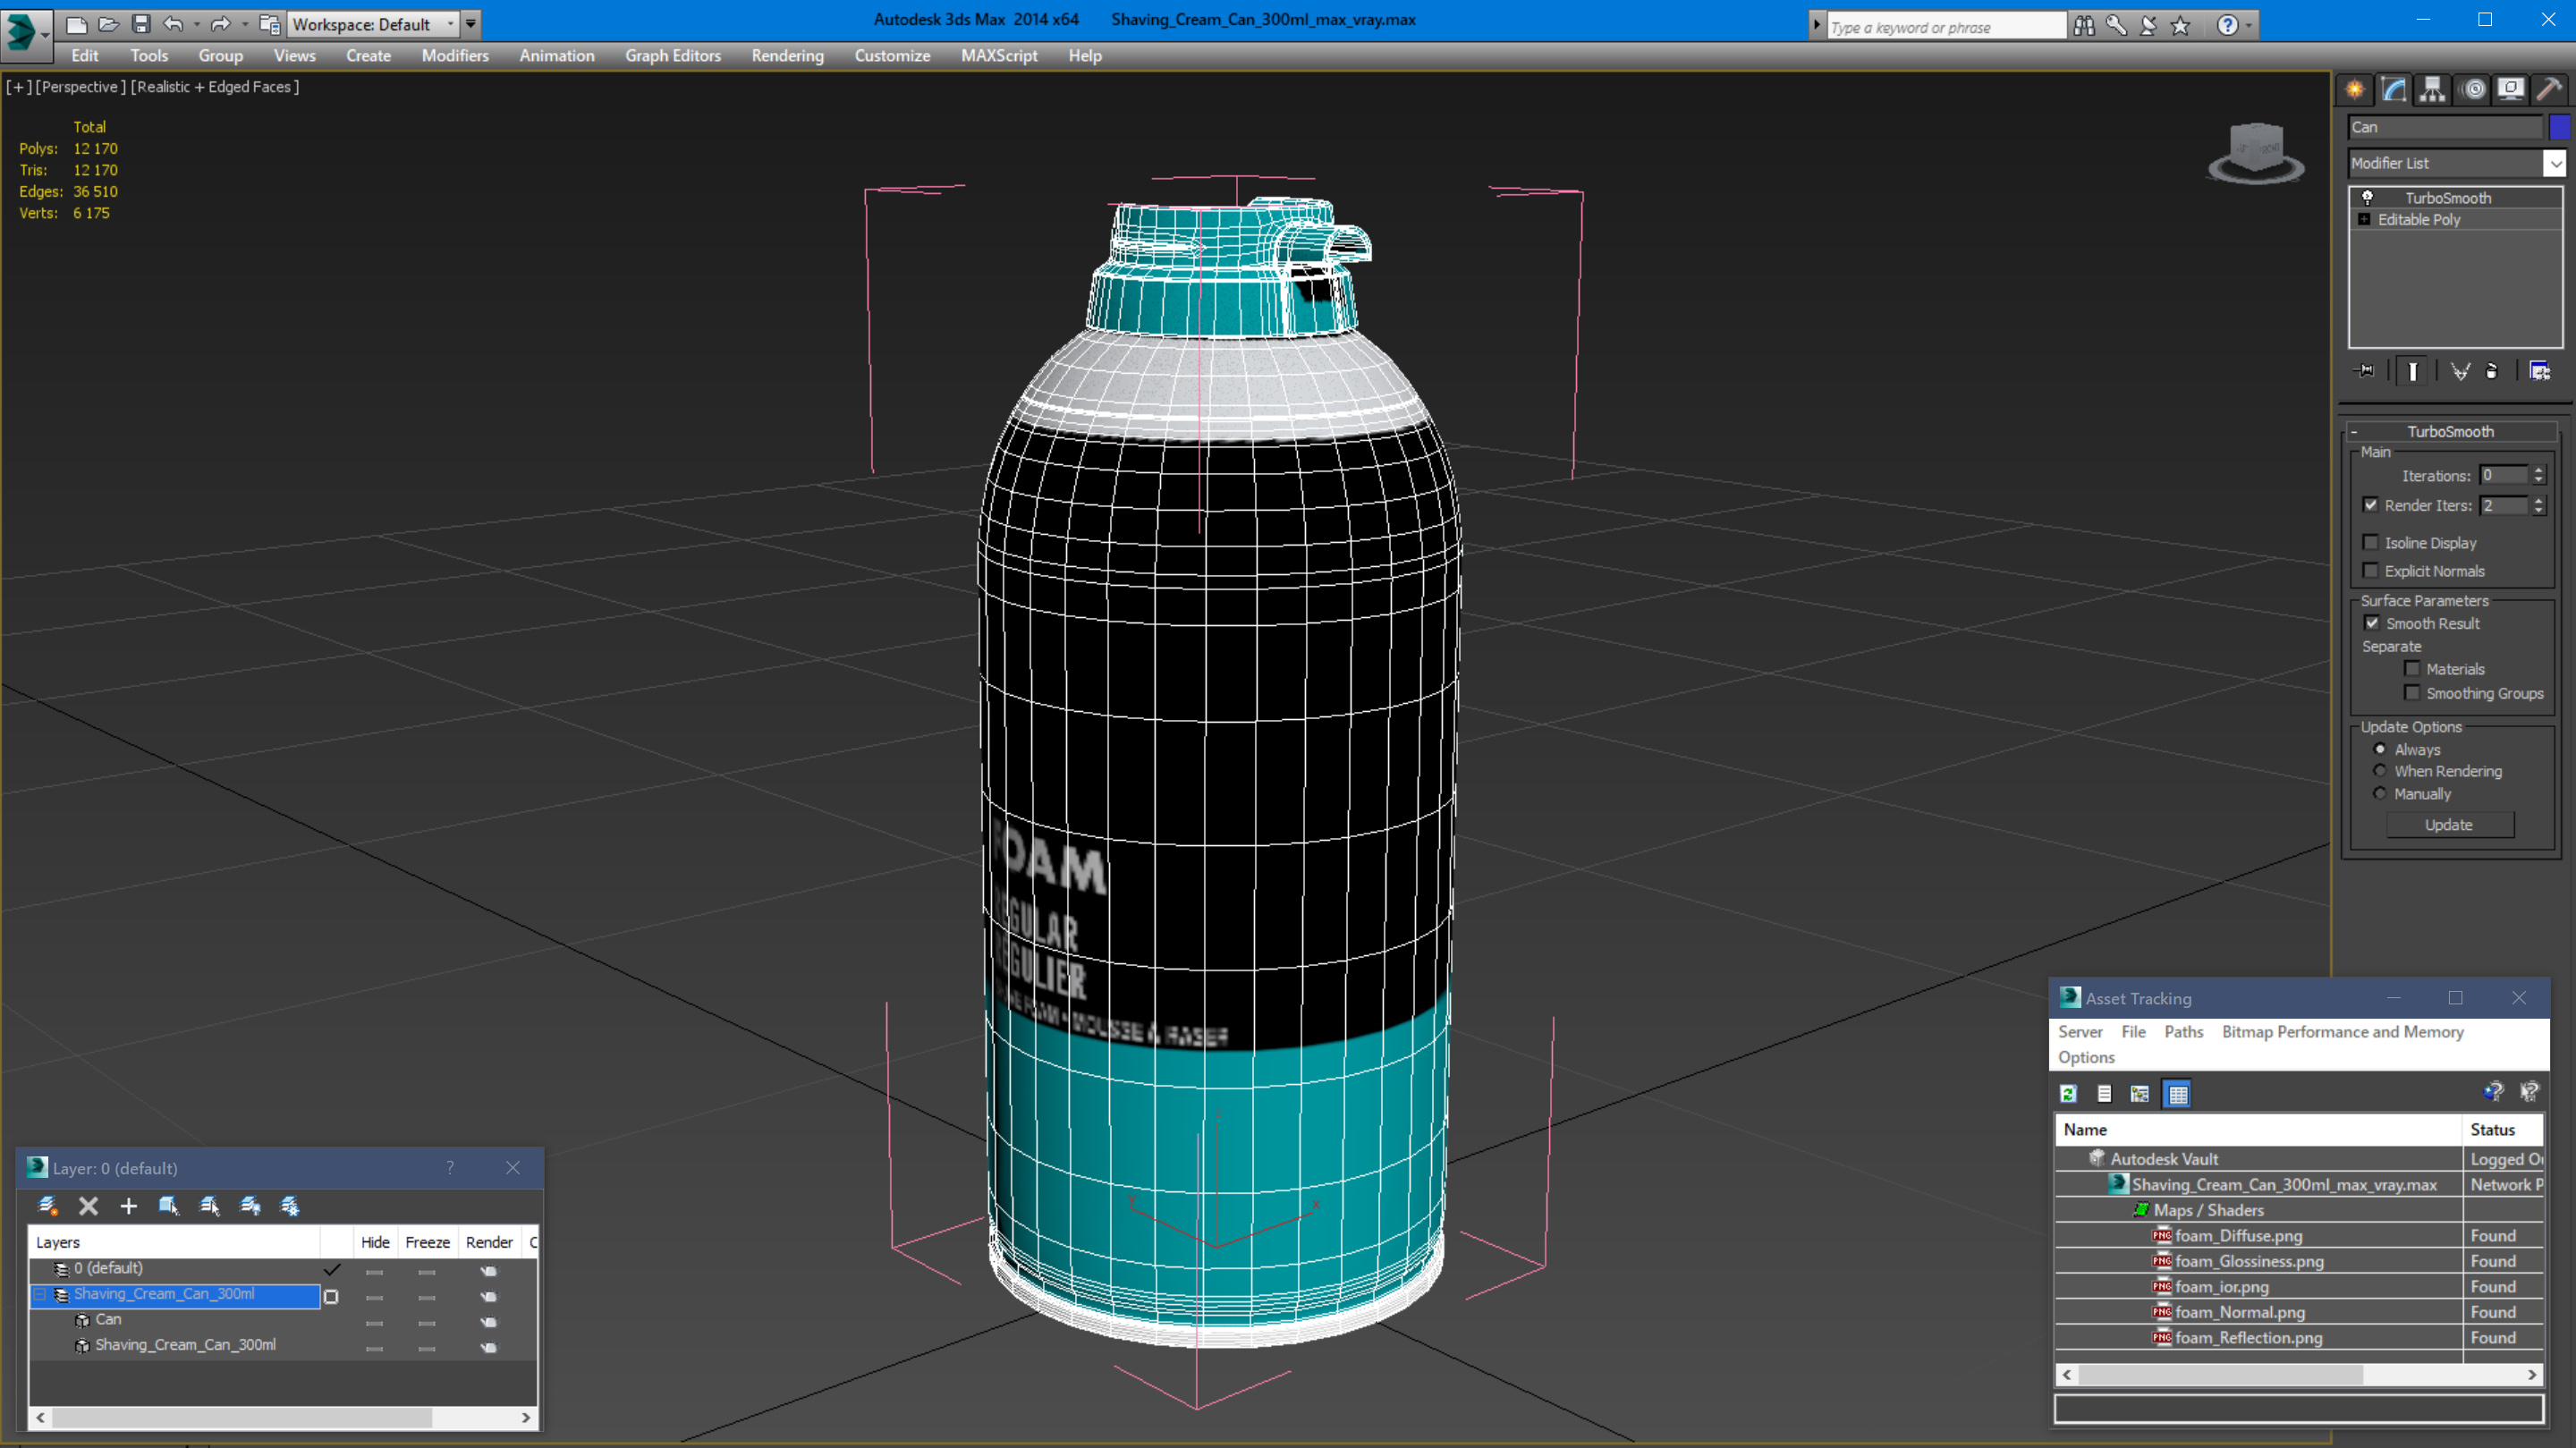Enable Separate by Smoothing Groups checkbox
The height and width of the screenshot is (1448, 2576).
(x=2413, y=693)
